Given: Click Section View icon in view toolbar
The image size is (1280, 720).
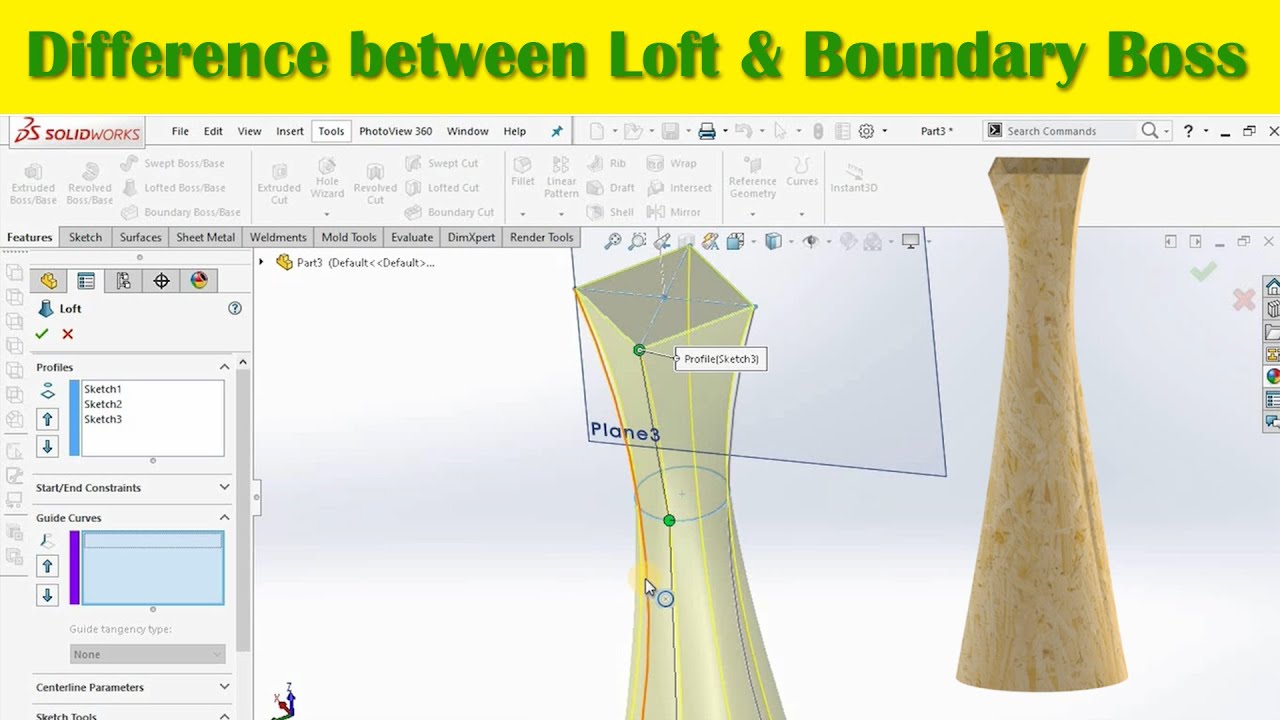Looking at the screenshot, I should (x=686, y=241).
